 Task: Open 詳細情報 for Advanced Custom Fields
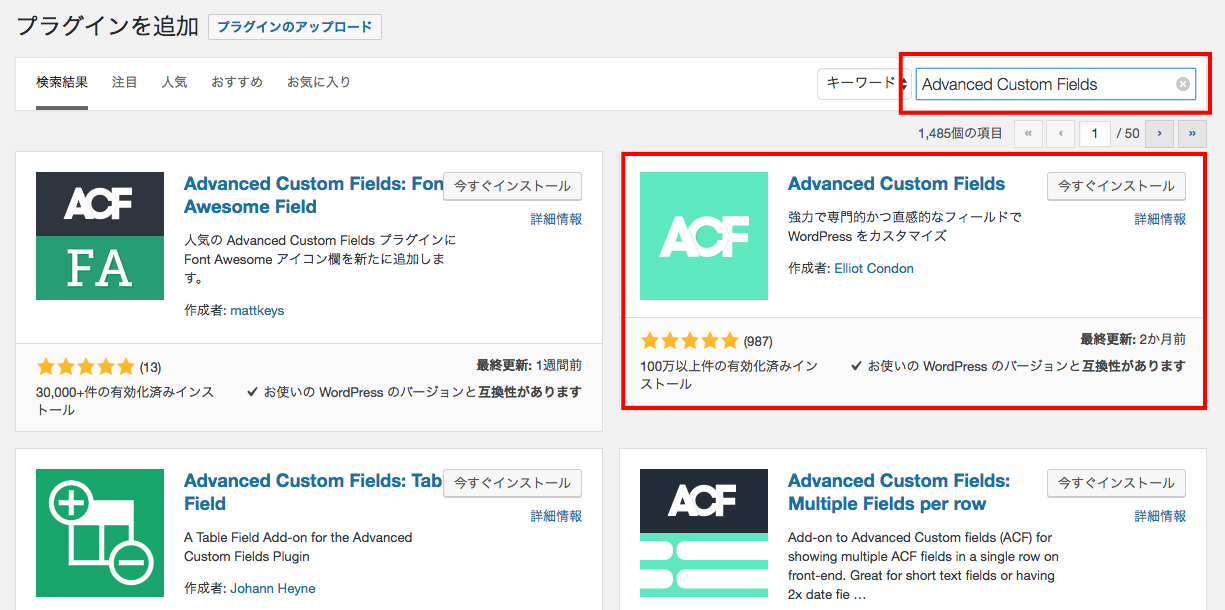click(x=1159, y=218)
